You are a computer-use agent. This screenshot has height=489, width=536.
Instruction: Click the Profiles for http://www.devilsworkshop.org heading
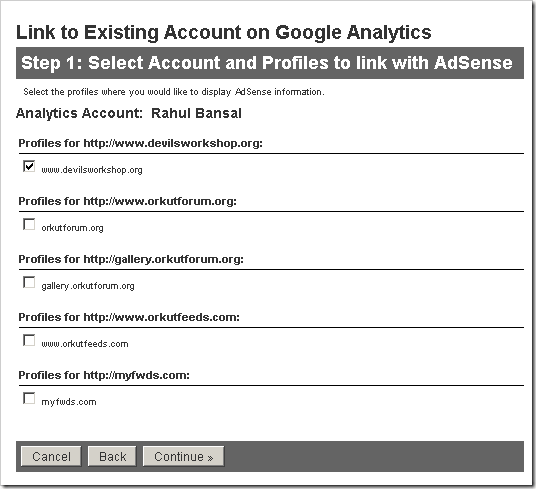point(140,143)
